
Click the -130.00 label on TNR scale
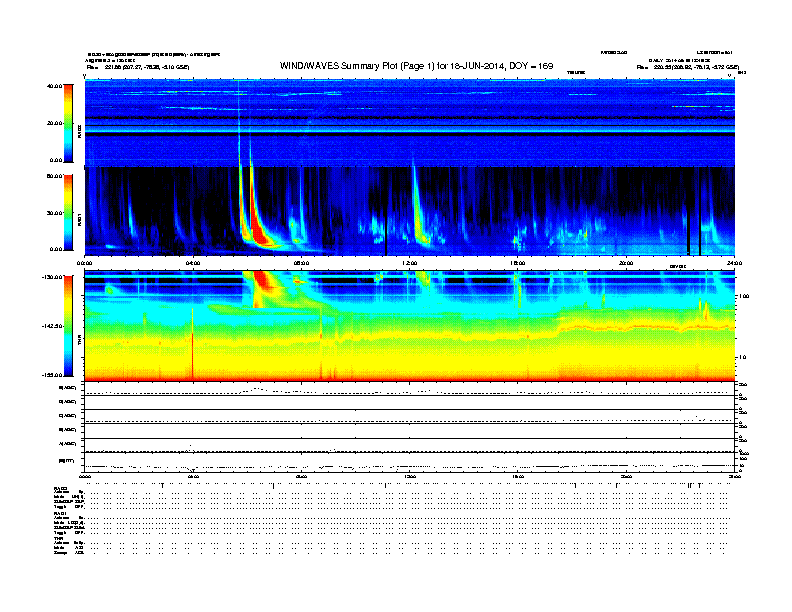(53, 277)
